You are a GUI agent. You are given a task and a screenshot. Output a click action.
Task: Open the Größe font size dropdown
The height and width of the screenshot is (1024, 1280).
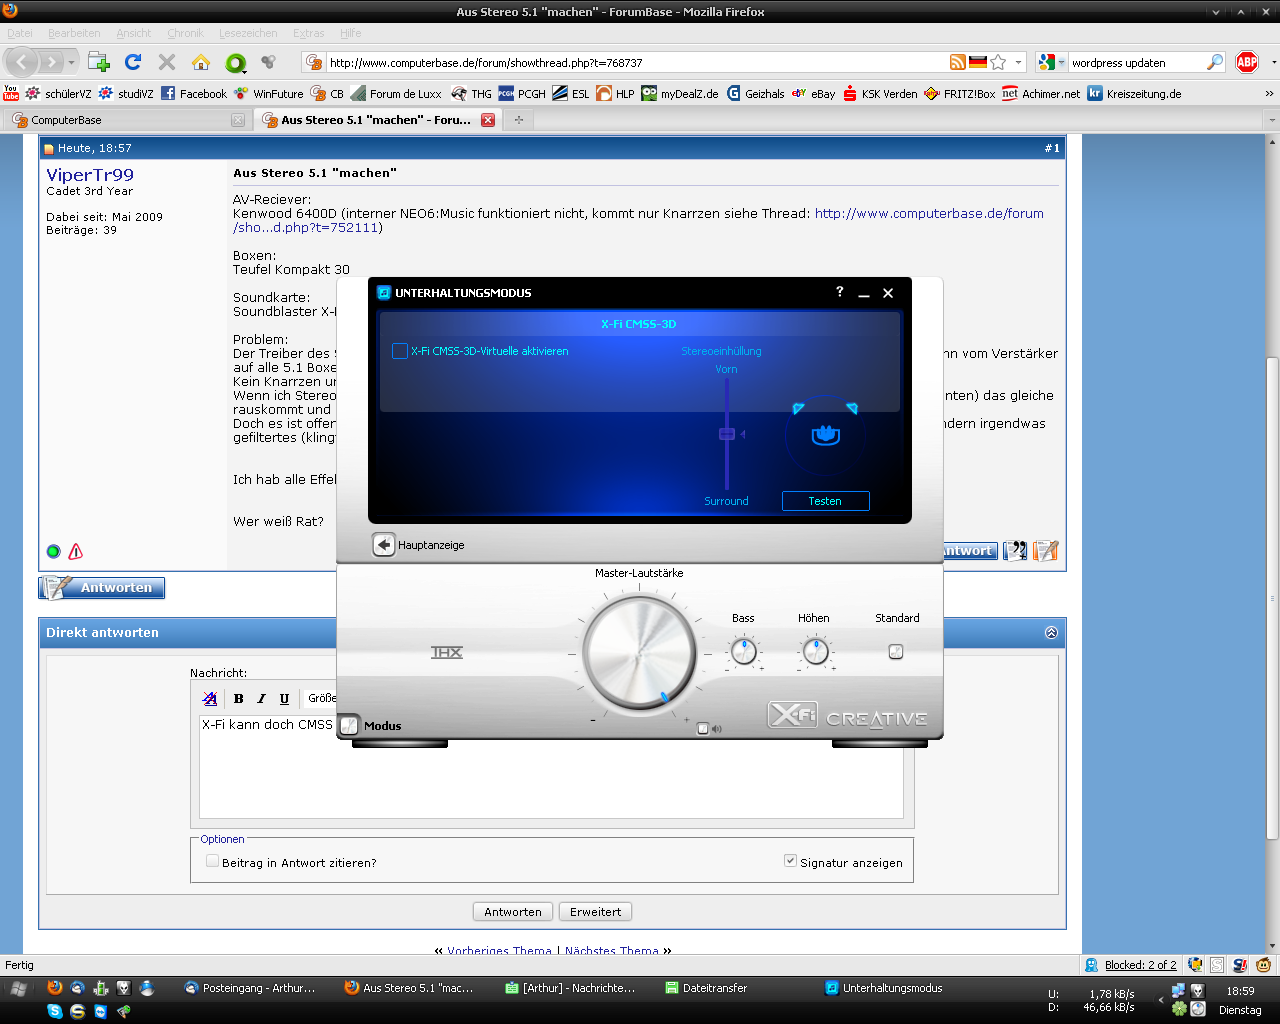(321, 698)
